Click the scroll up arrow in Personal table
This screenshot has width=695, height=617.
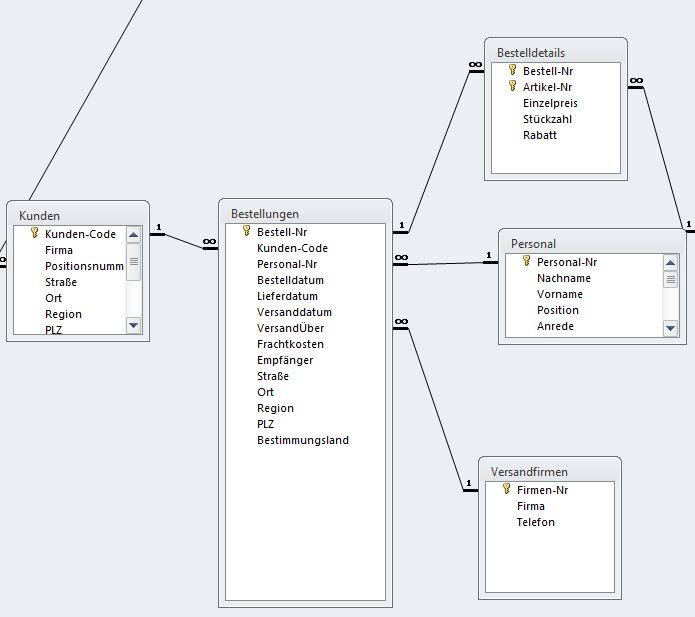tap(670, 263)
